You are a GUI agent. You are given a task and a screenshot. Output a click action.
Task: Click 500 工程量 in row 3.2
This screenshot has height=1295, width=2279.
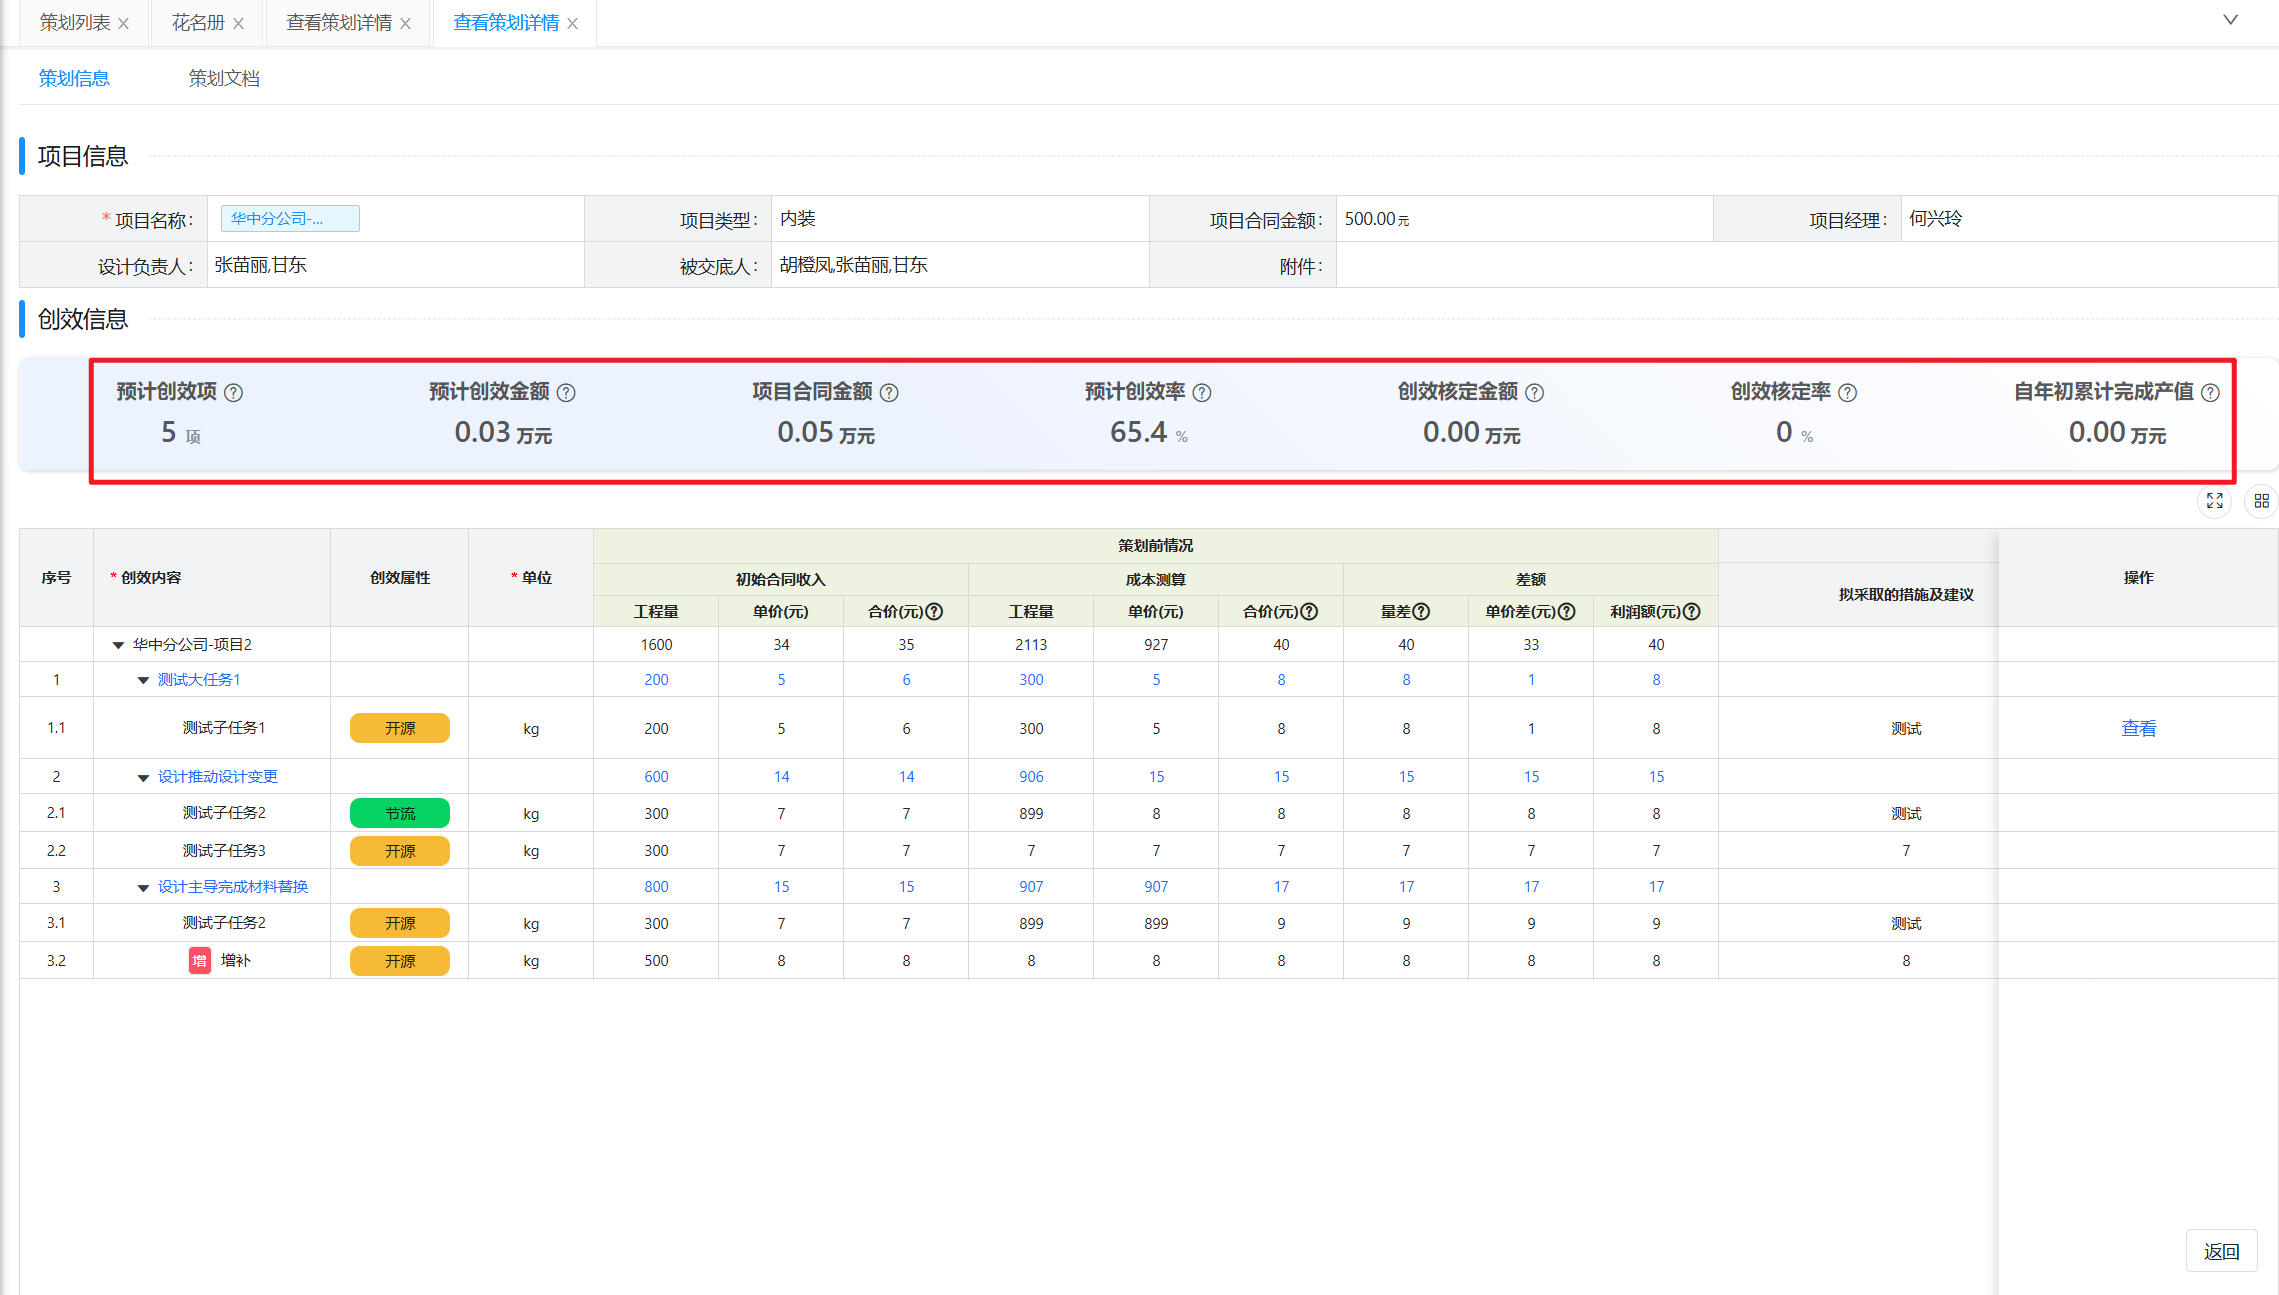tap(656, 960)
